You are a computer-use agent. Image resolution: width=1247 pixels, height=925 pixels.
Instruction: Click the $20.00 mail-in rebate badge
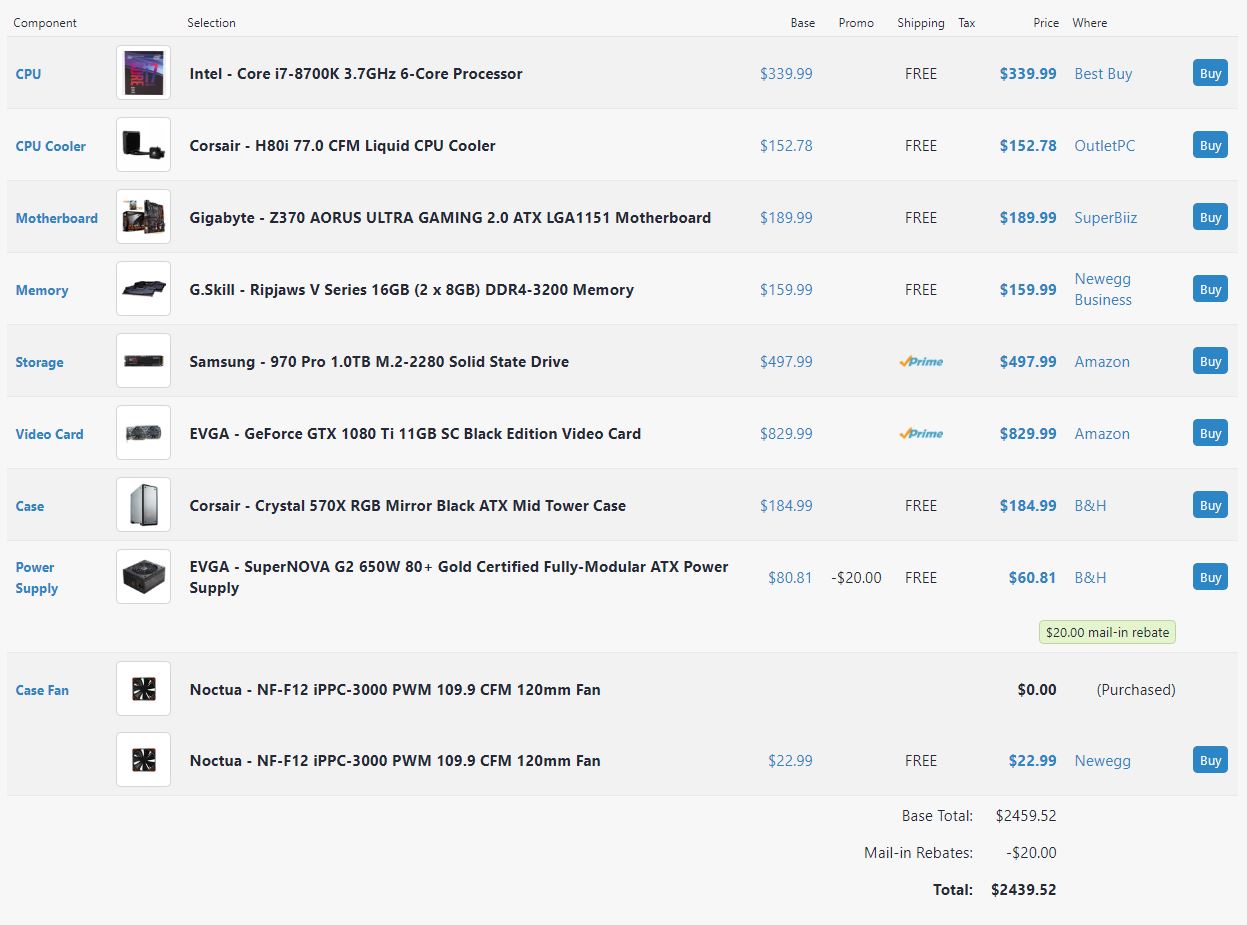tap(1107, 632)
